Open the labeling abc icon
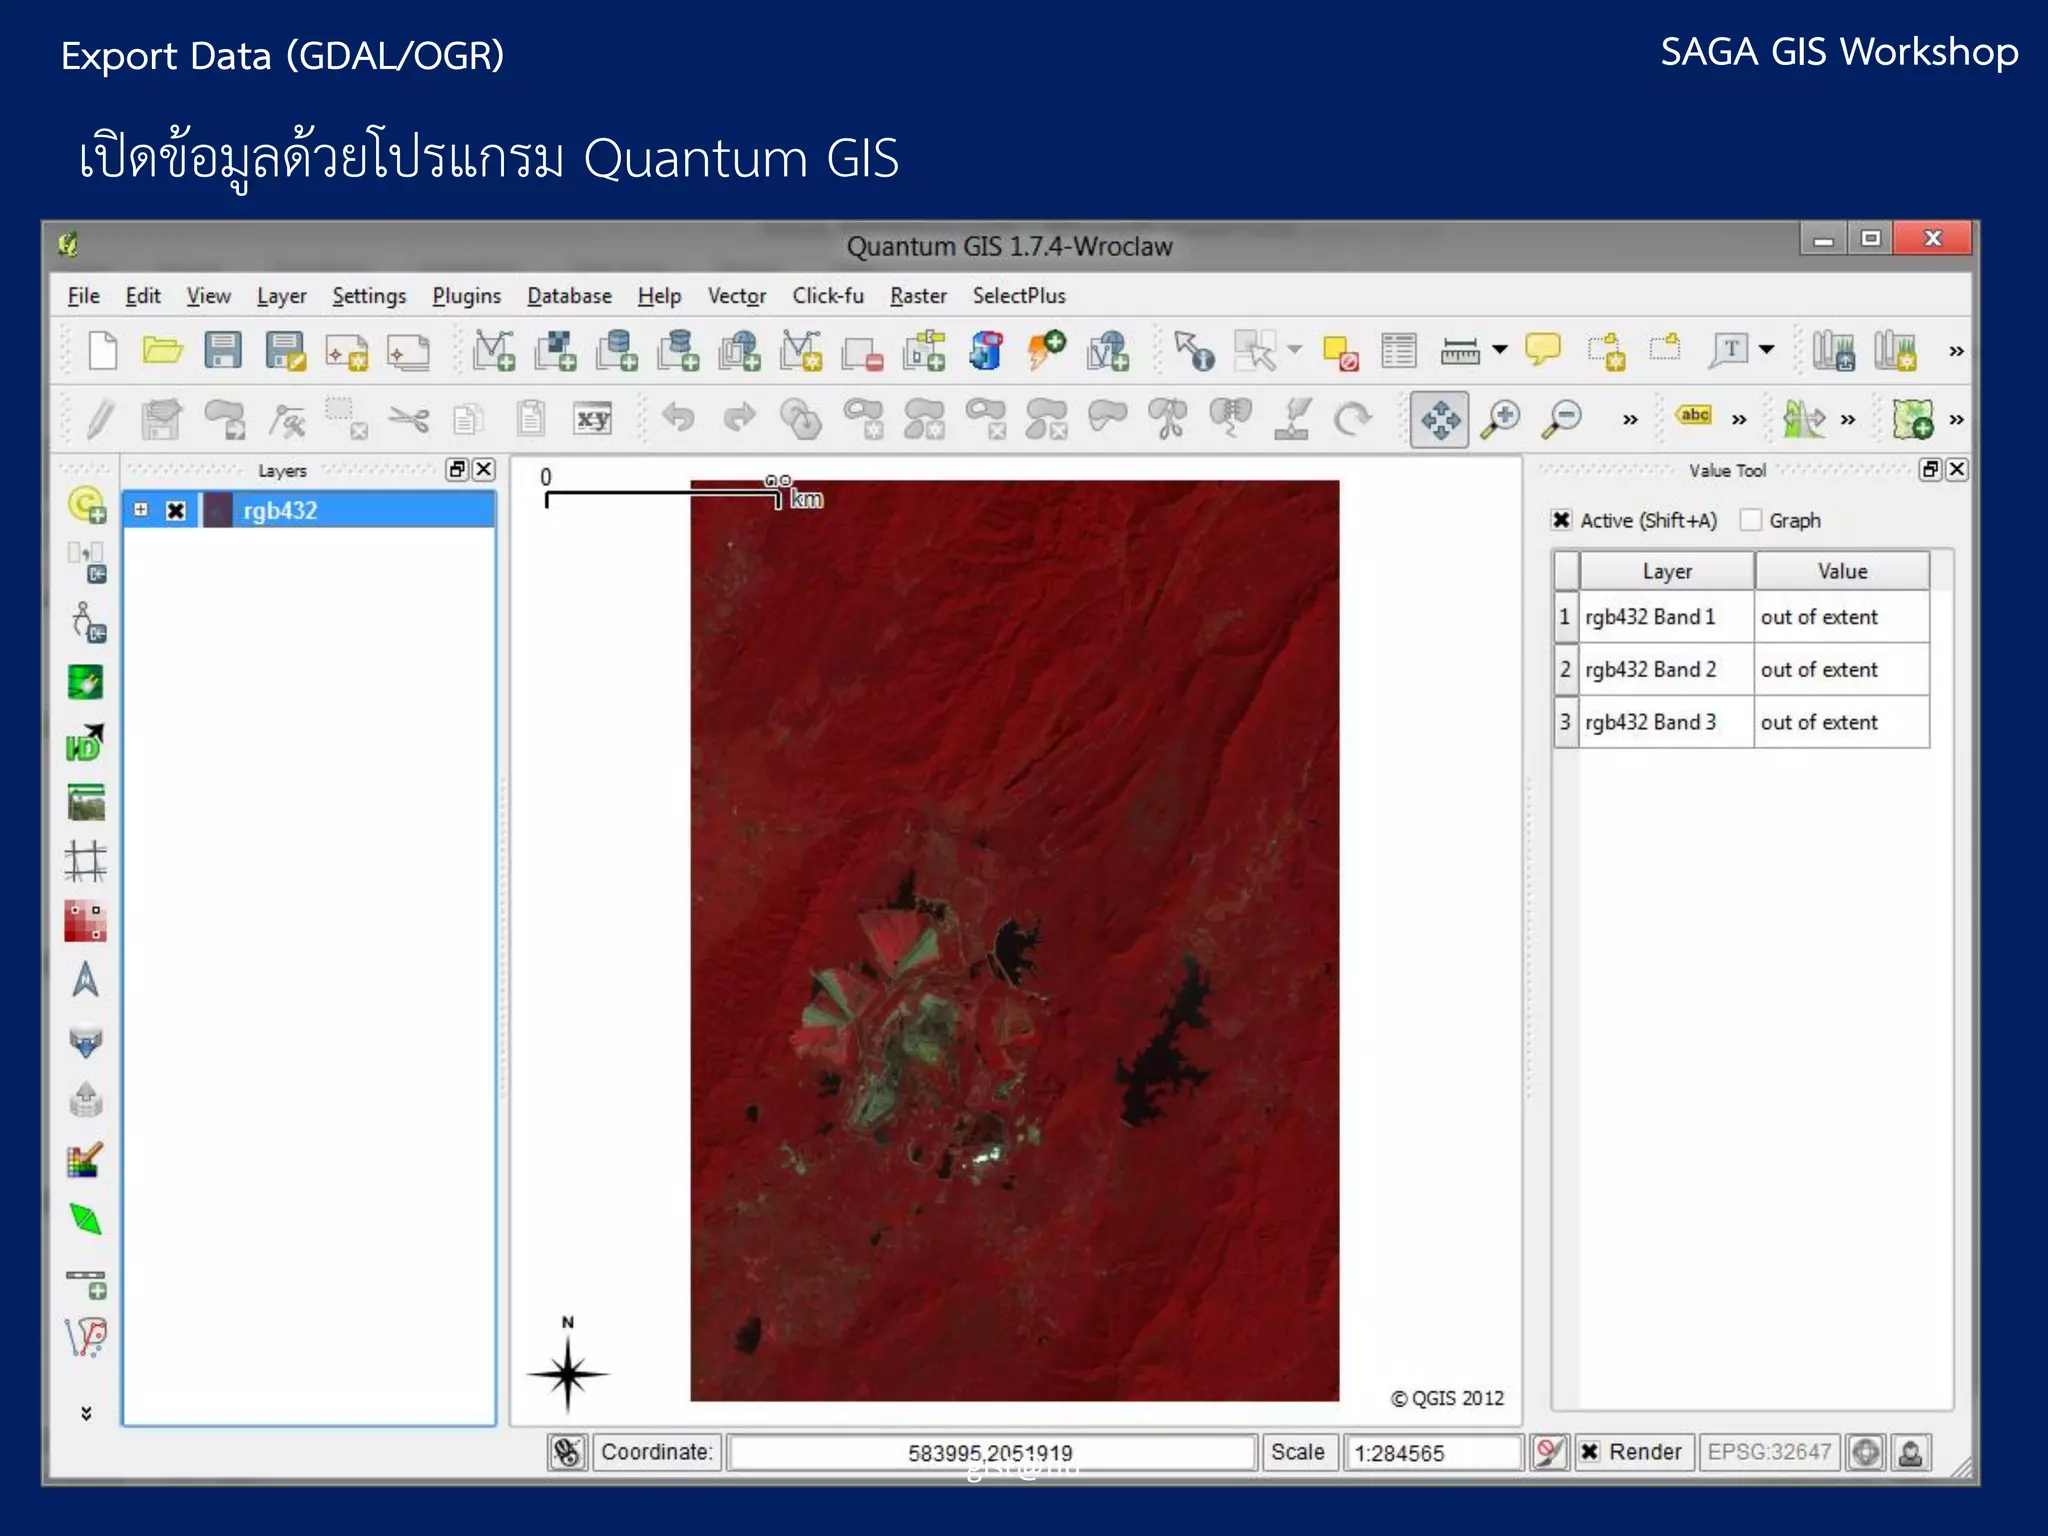 point(1694,415)
